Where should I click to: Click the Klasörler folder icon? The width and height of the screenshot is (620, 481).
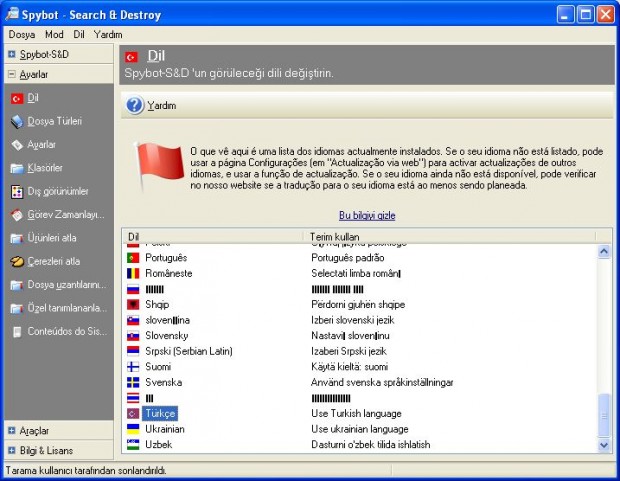tap(17, 169)
